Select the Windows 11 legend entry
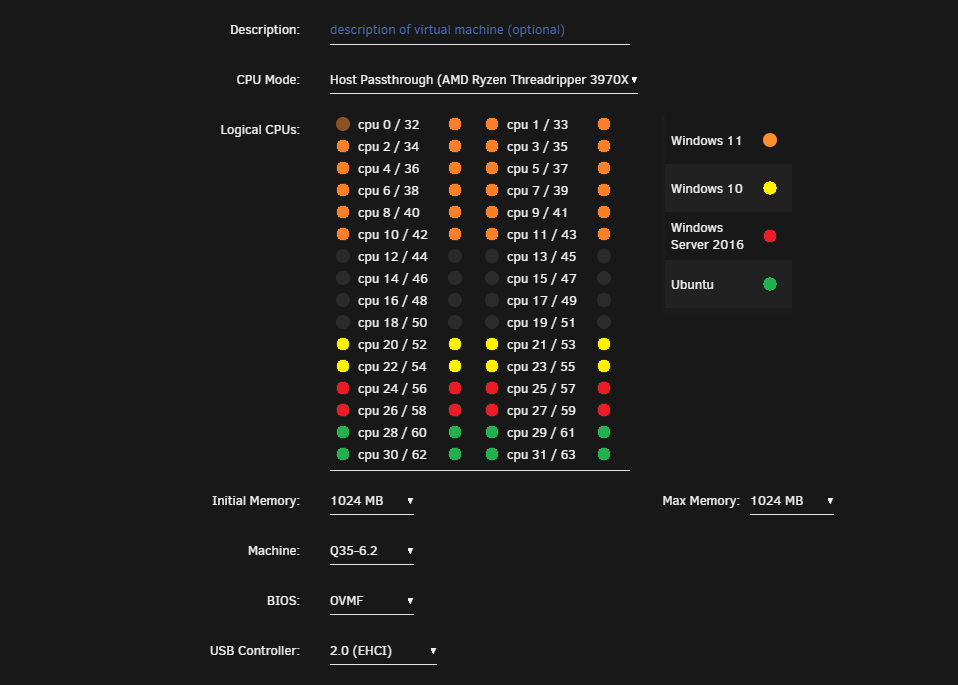 pyautogui.click(x=728, y=141)
